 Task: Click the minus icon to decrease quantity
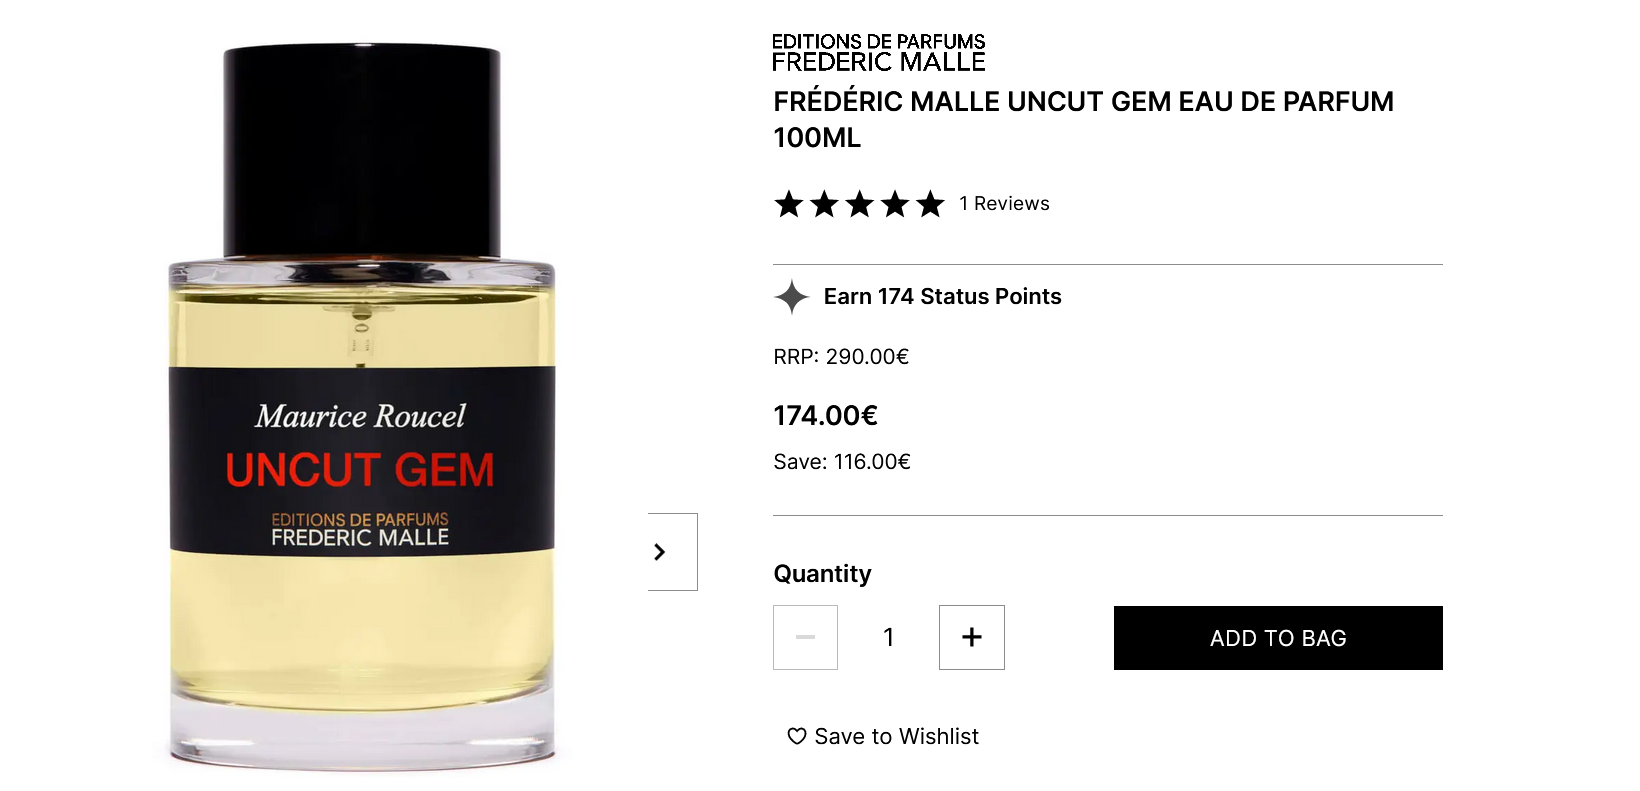805,637
